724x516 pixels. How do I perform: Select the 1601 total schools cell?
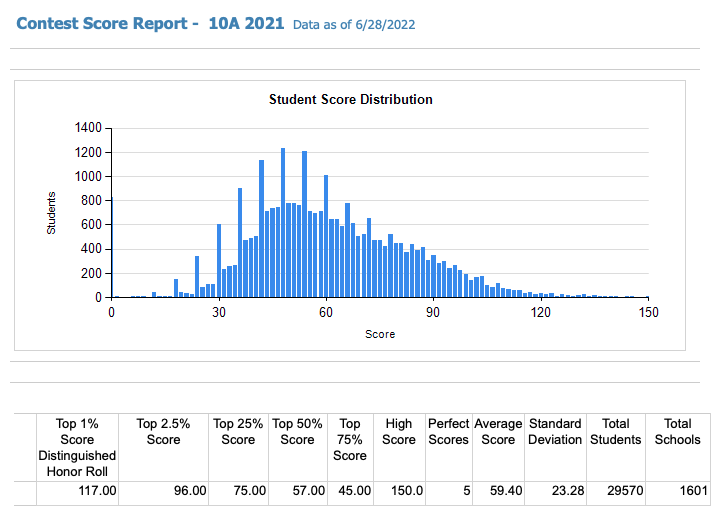pos(677,493)
